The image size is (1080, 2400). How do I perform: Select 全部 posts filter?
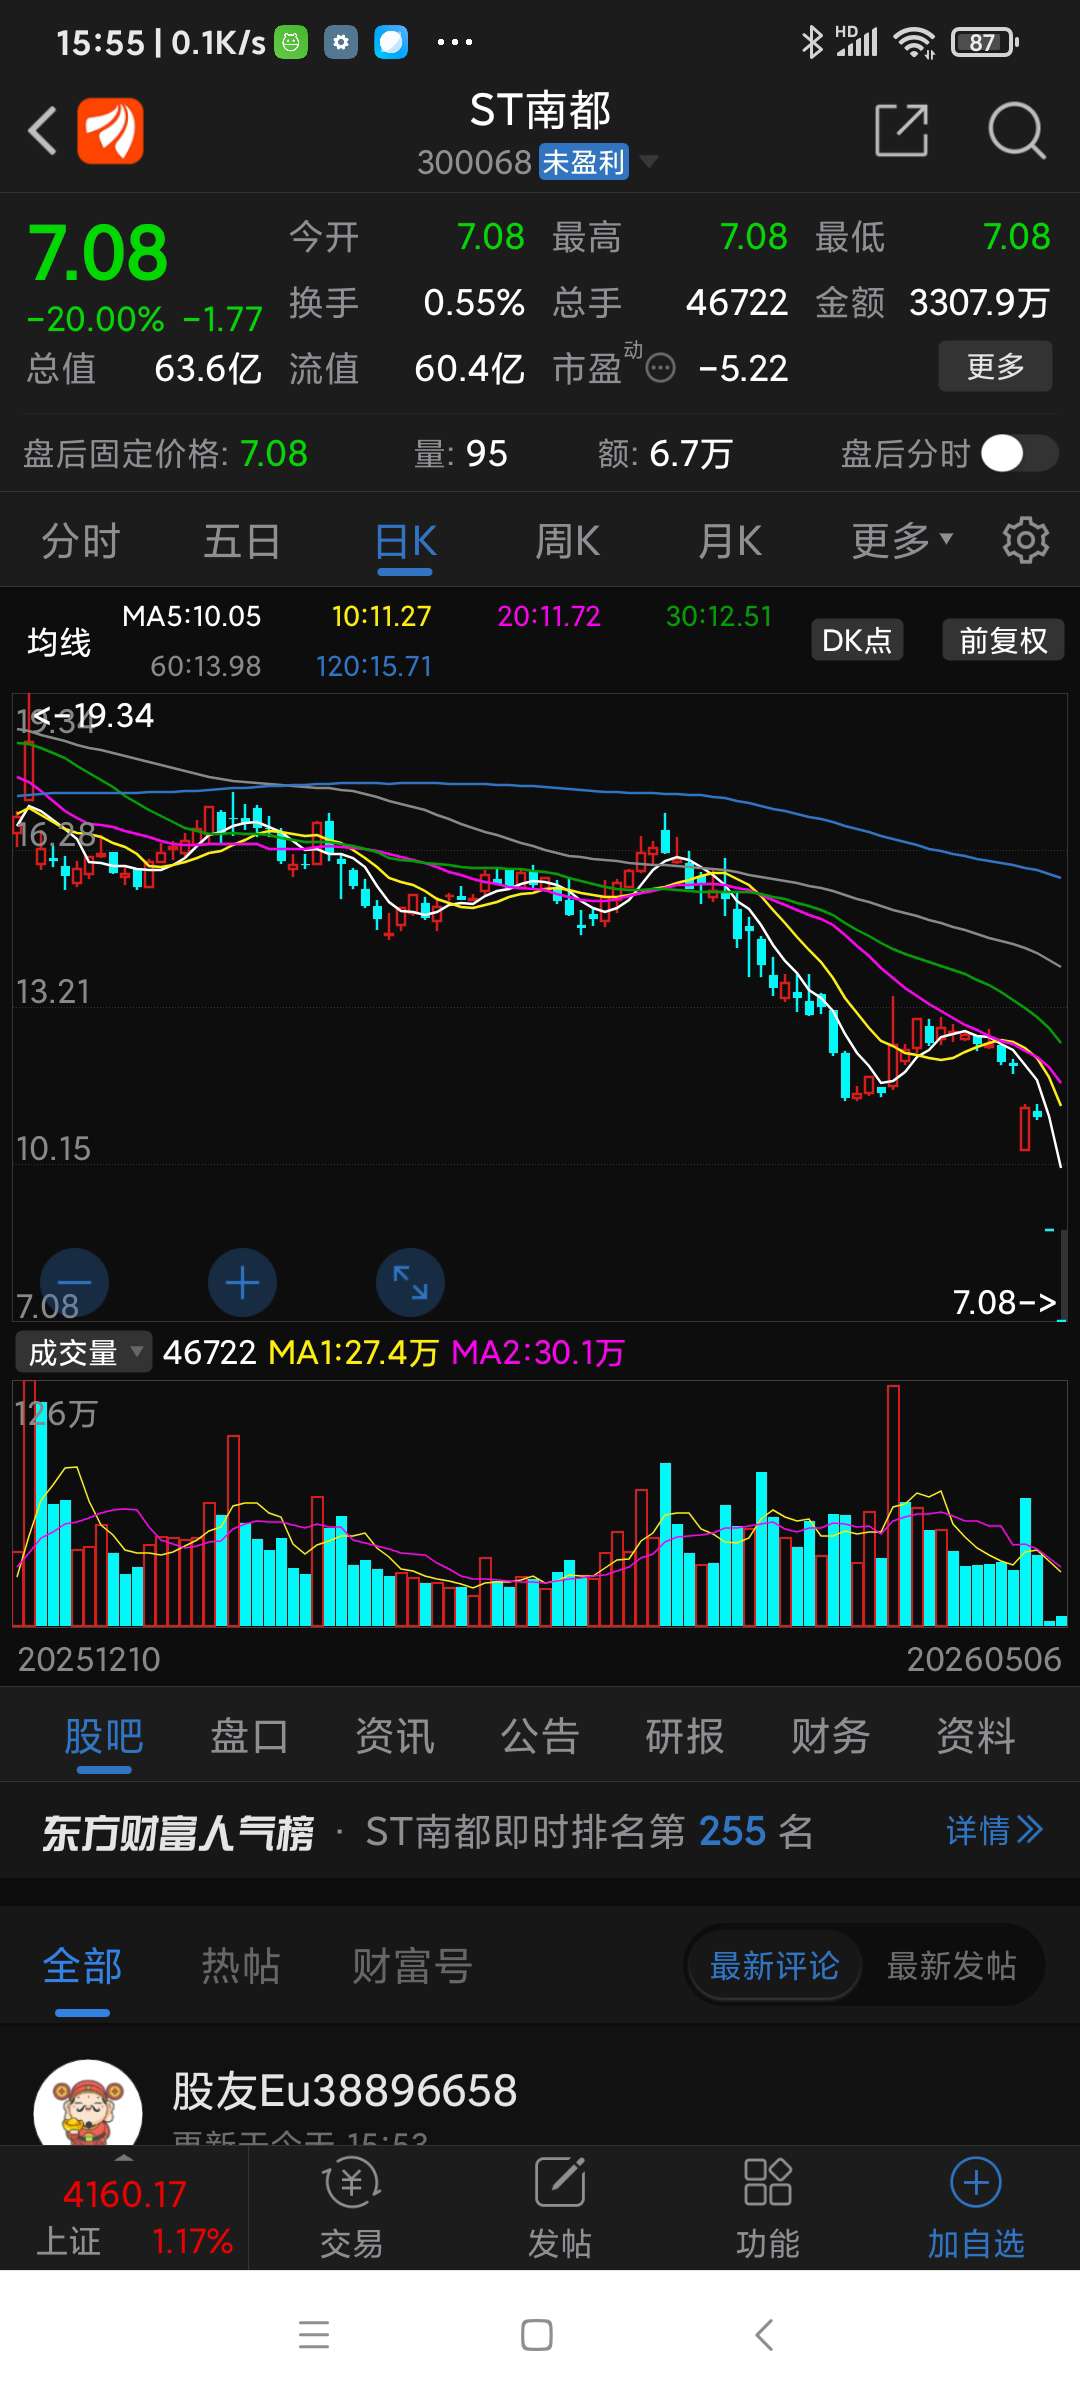point(82,1966)
